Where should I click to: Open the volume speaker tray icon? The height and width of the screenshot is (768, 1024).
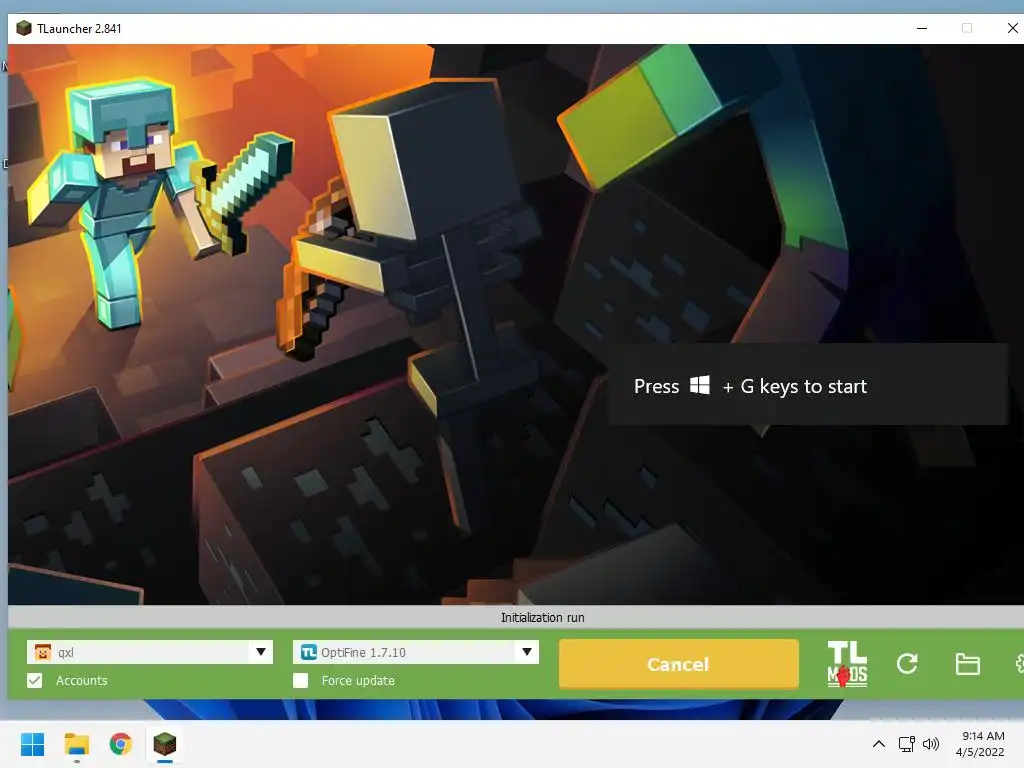coord(931,744)
